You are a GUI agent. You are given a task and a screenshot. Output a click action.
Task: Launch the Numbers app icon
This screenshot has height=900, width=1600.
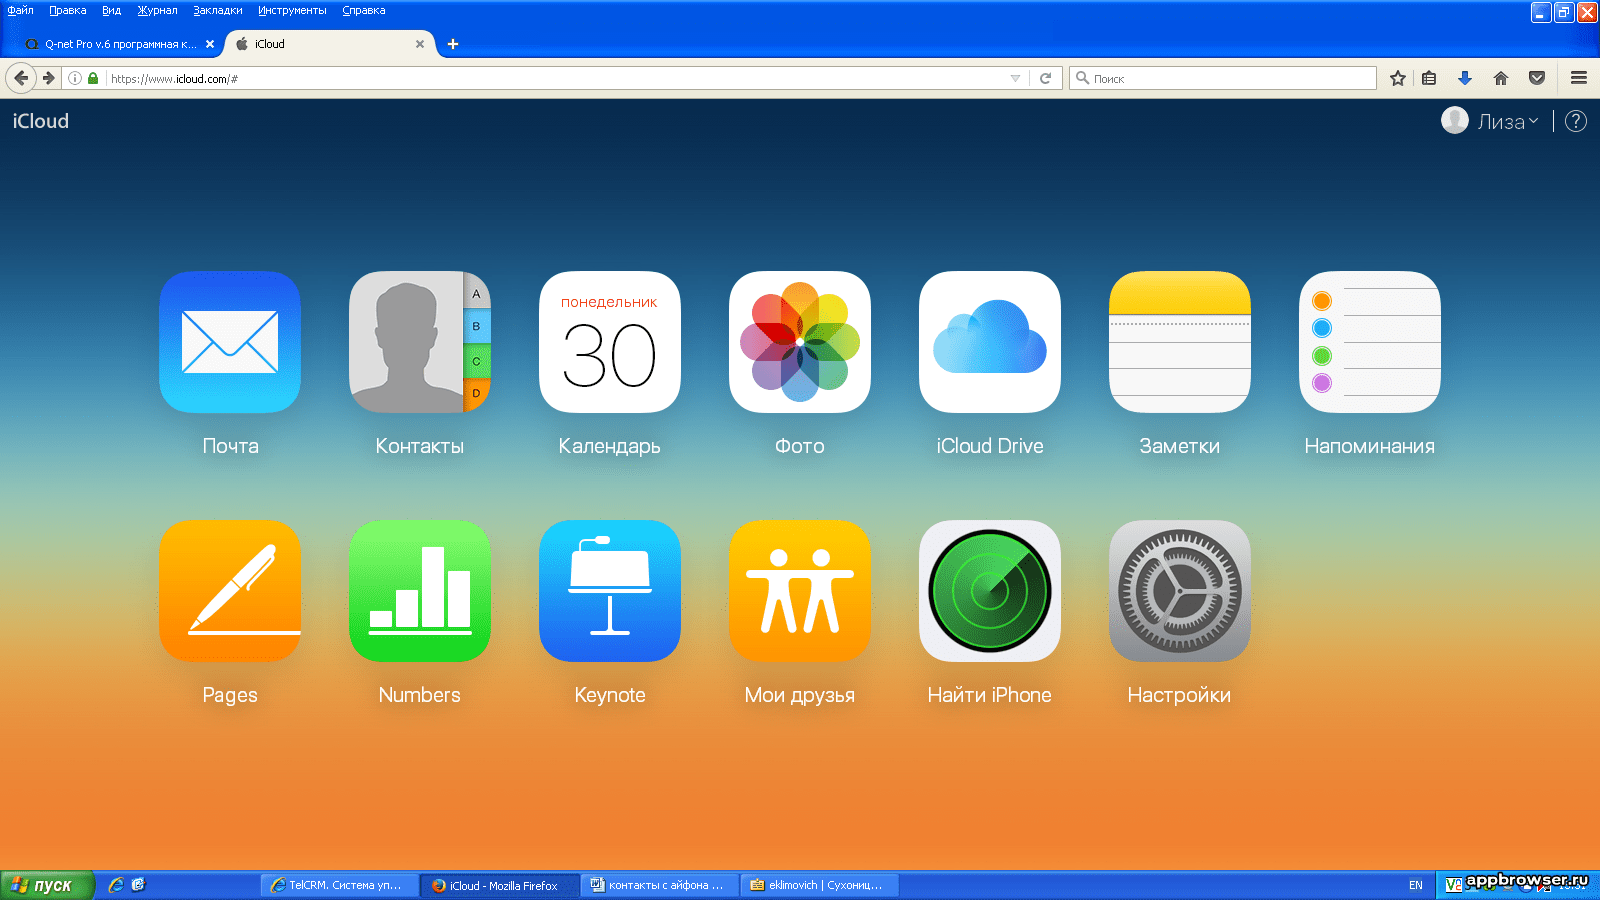tap(420, 591)
